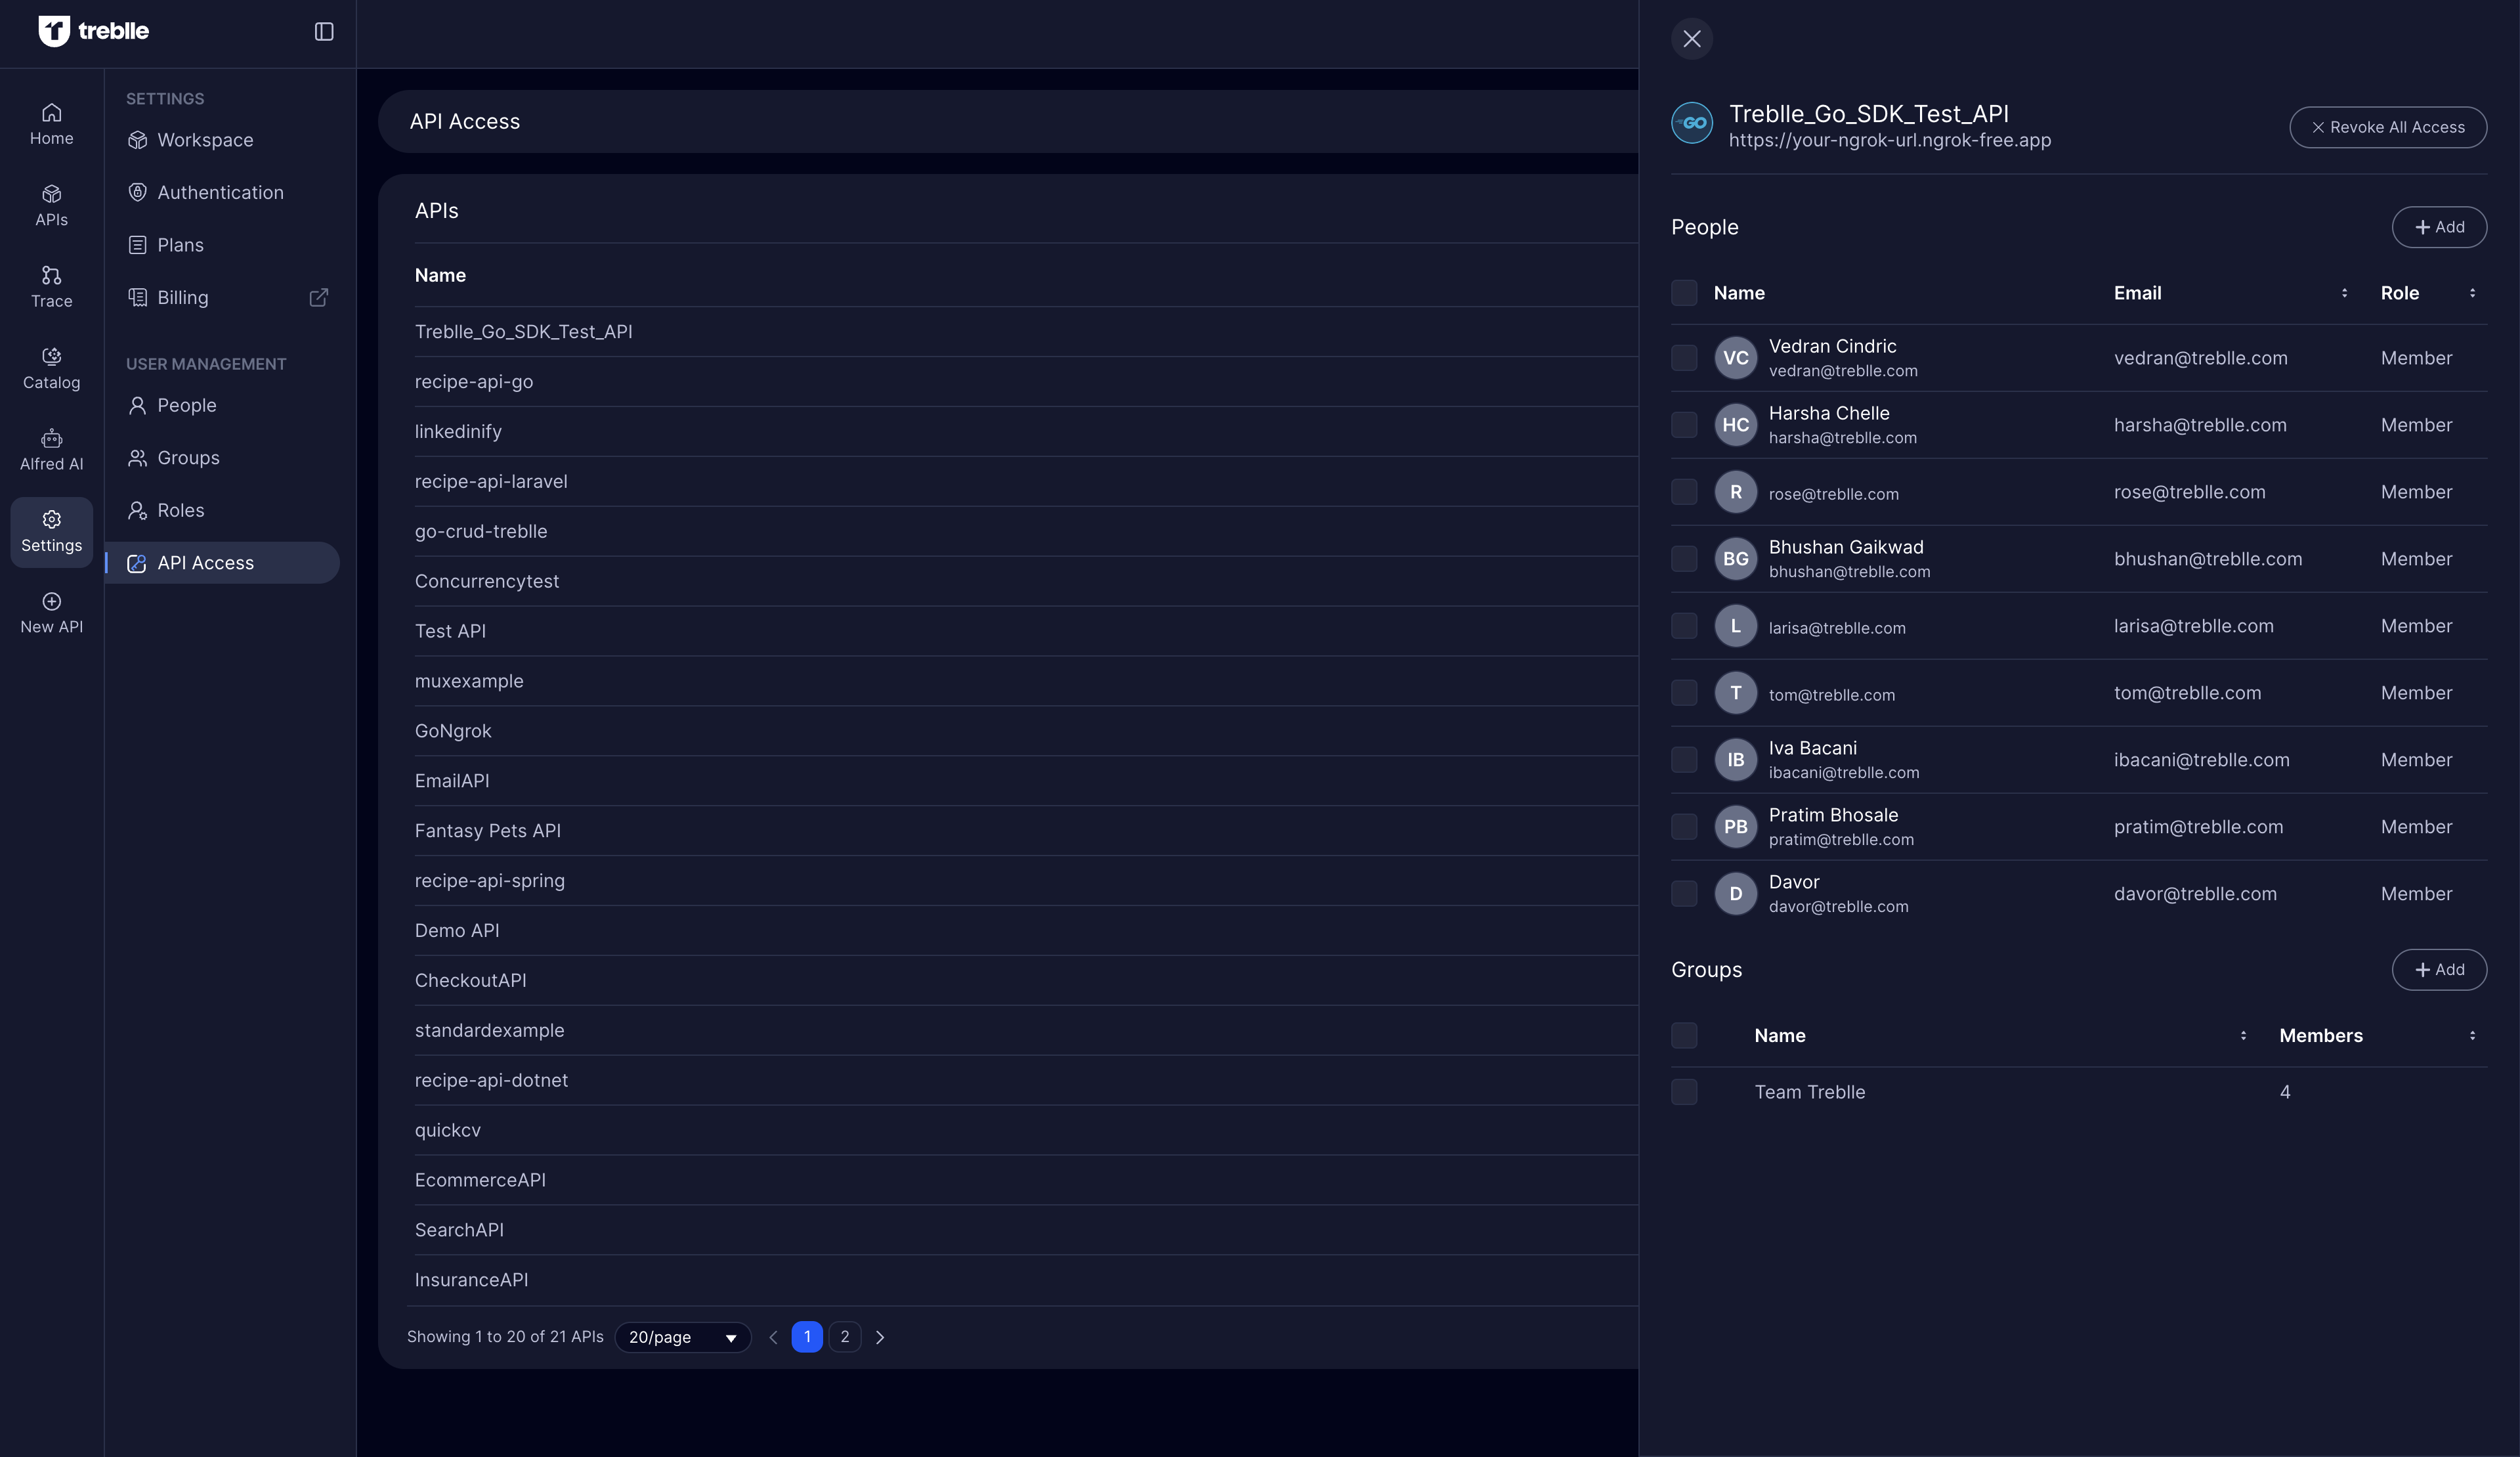2520x1457 pixels.
Task: Close the API access side panel
Action: tap(1691, 39)
